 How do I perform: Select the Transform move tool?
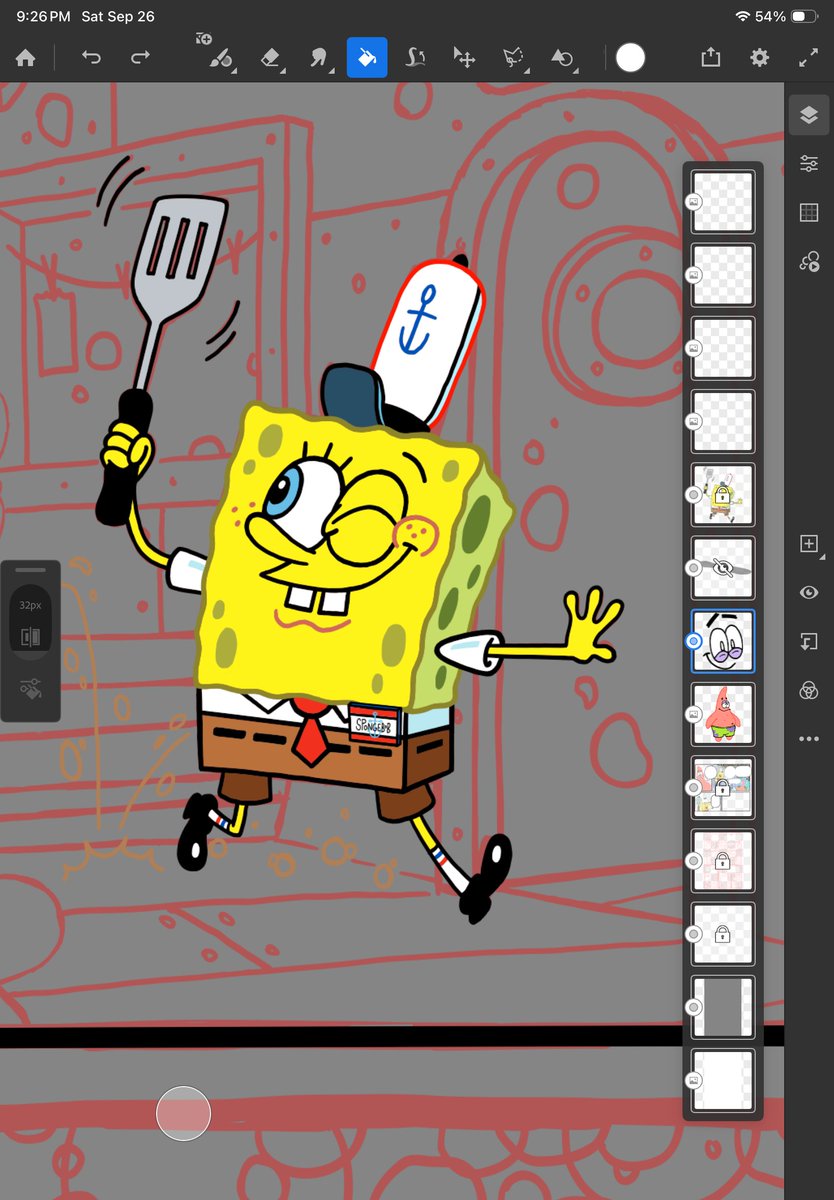(464, 58)
